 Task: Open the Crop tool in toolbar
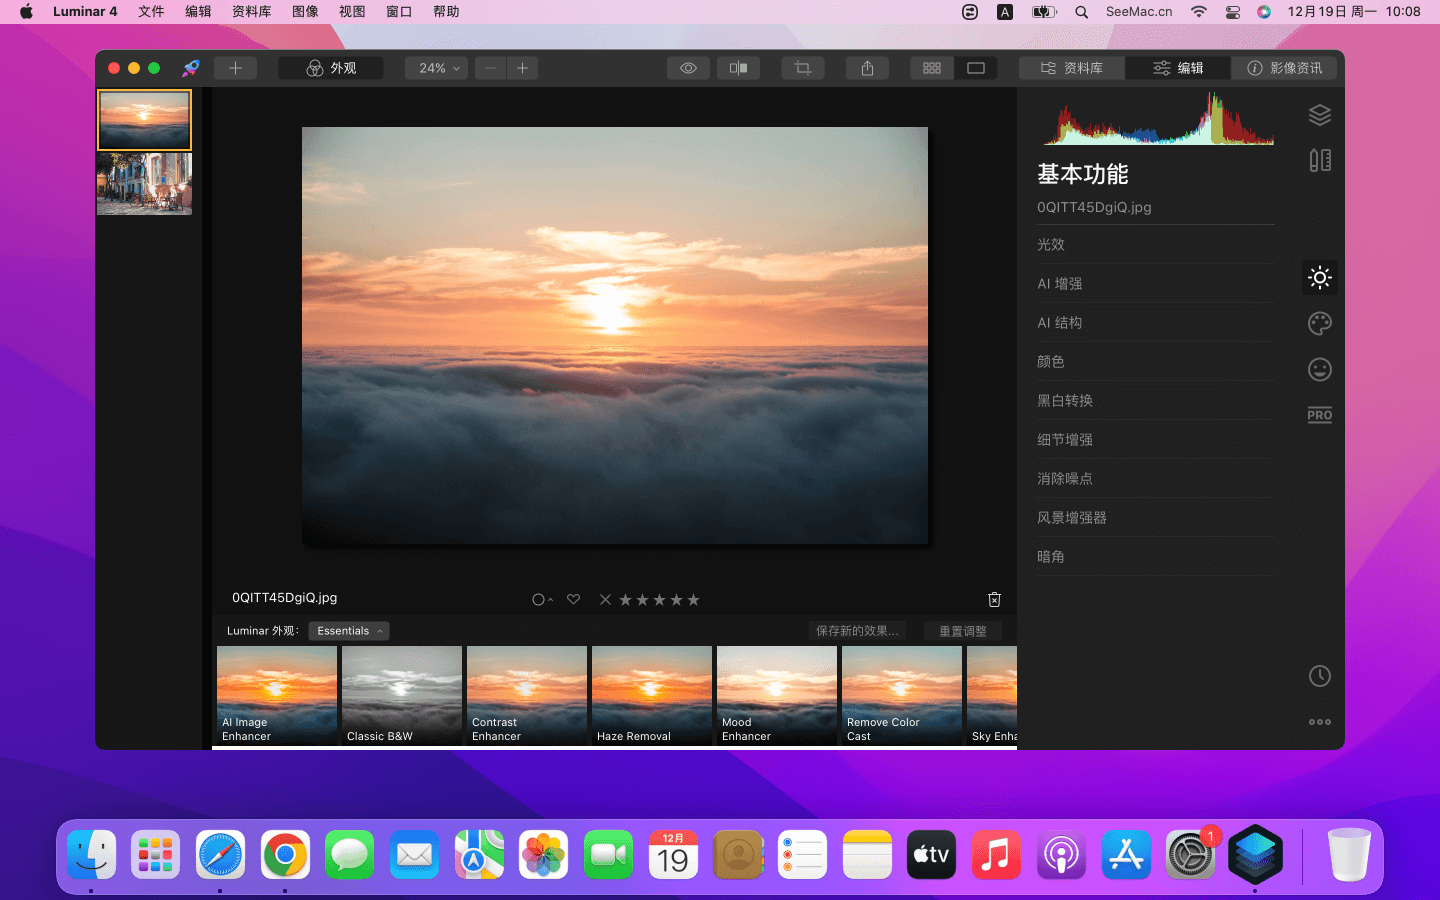pos(802,68)
